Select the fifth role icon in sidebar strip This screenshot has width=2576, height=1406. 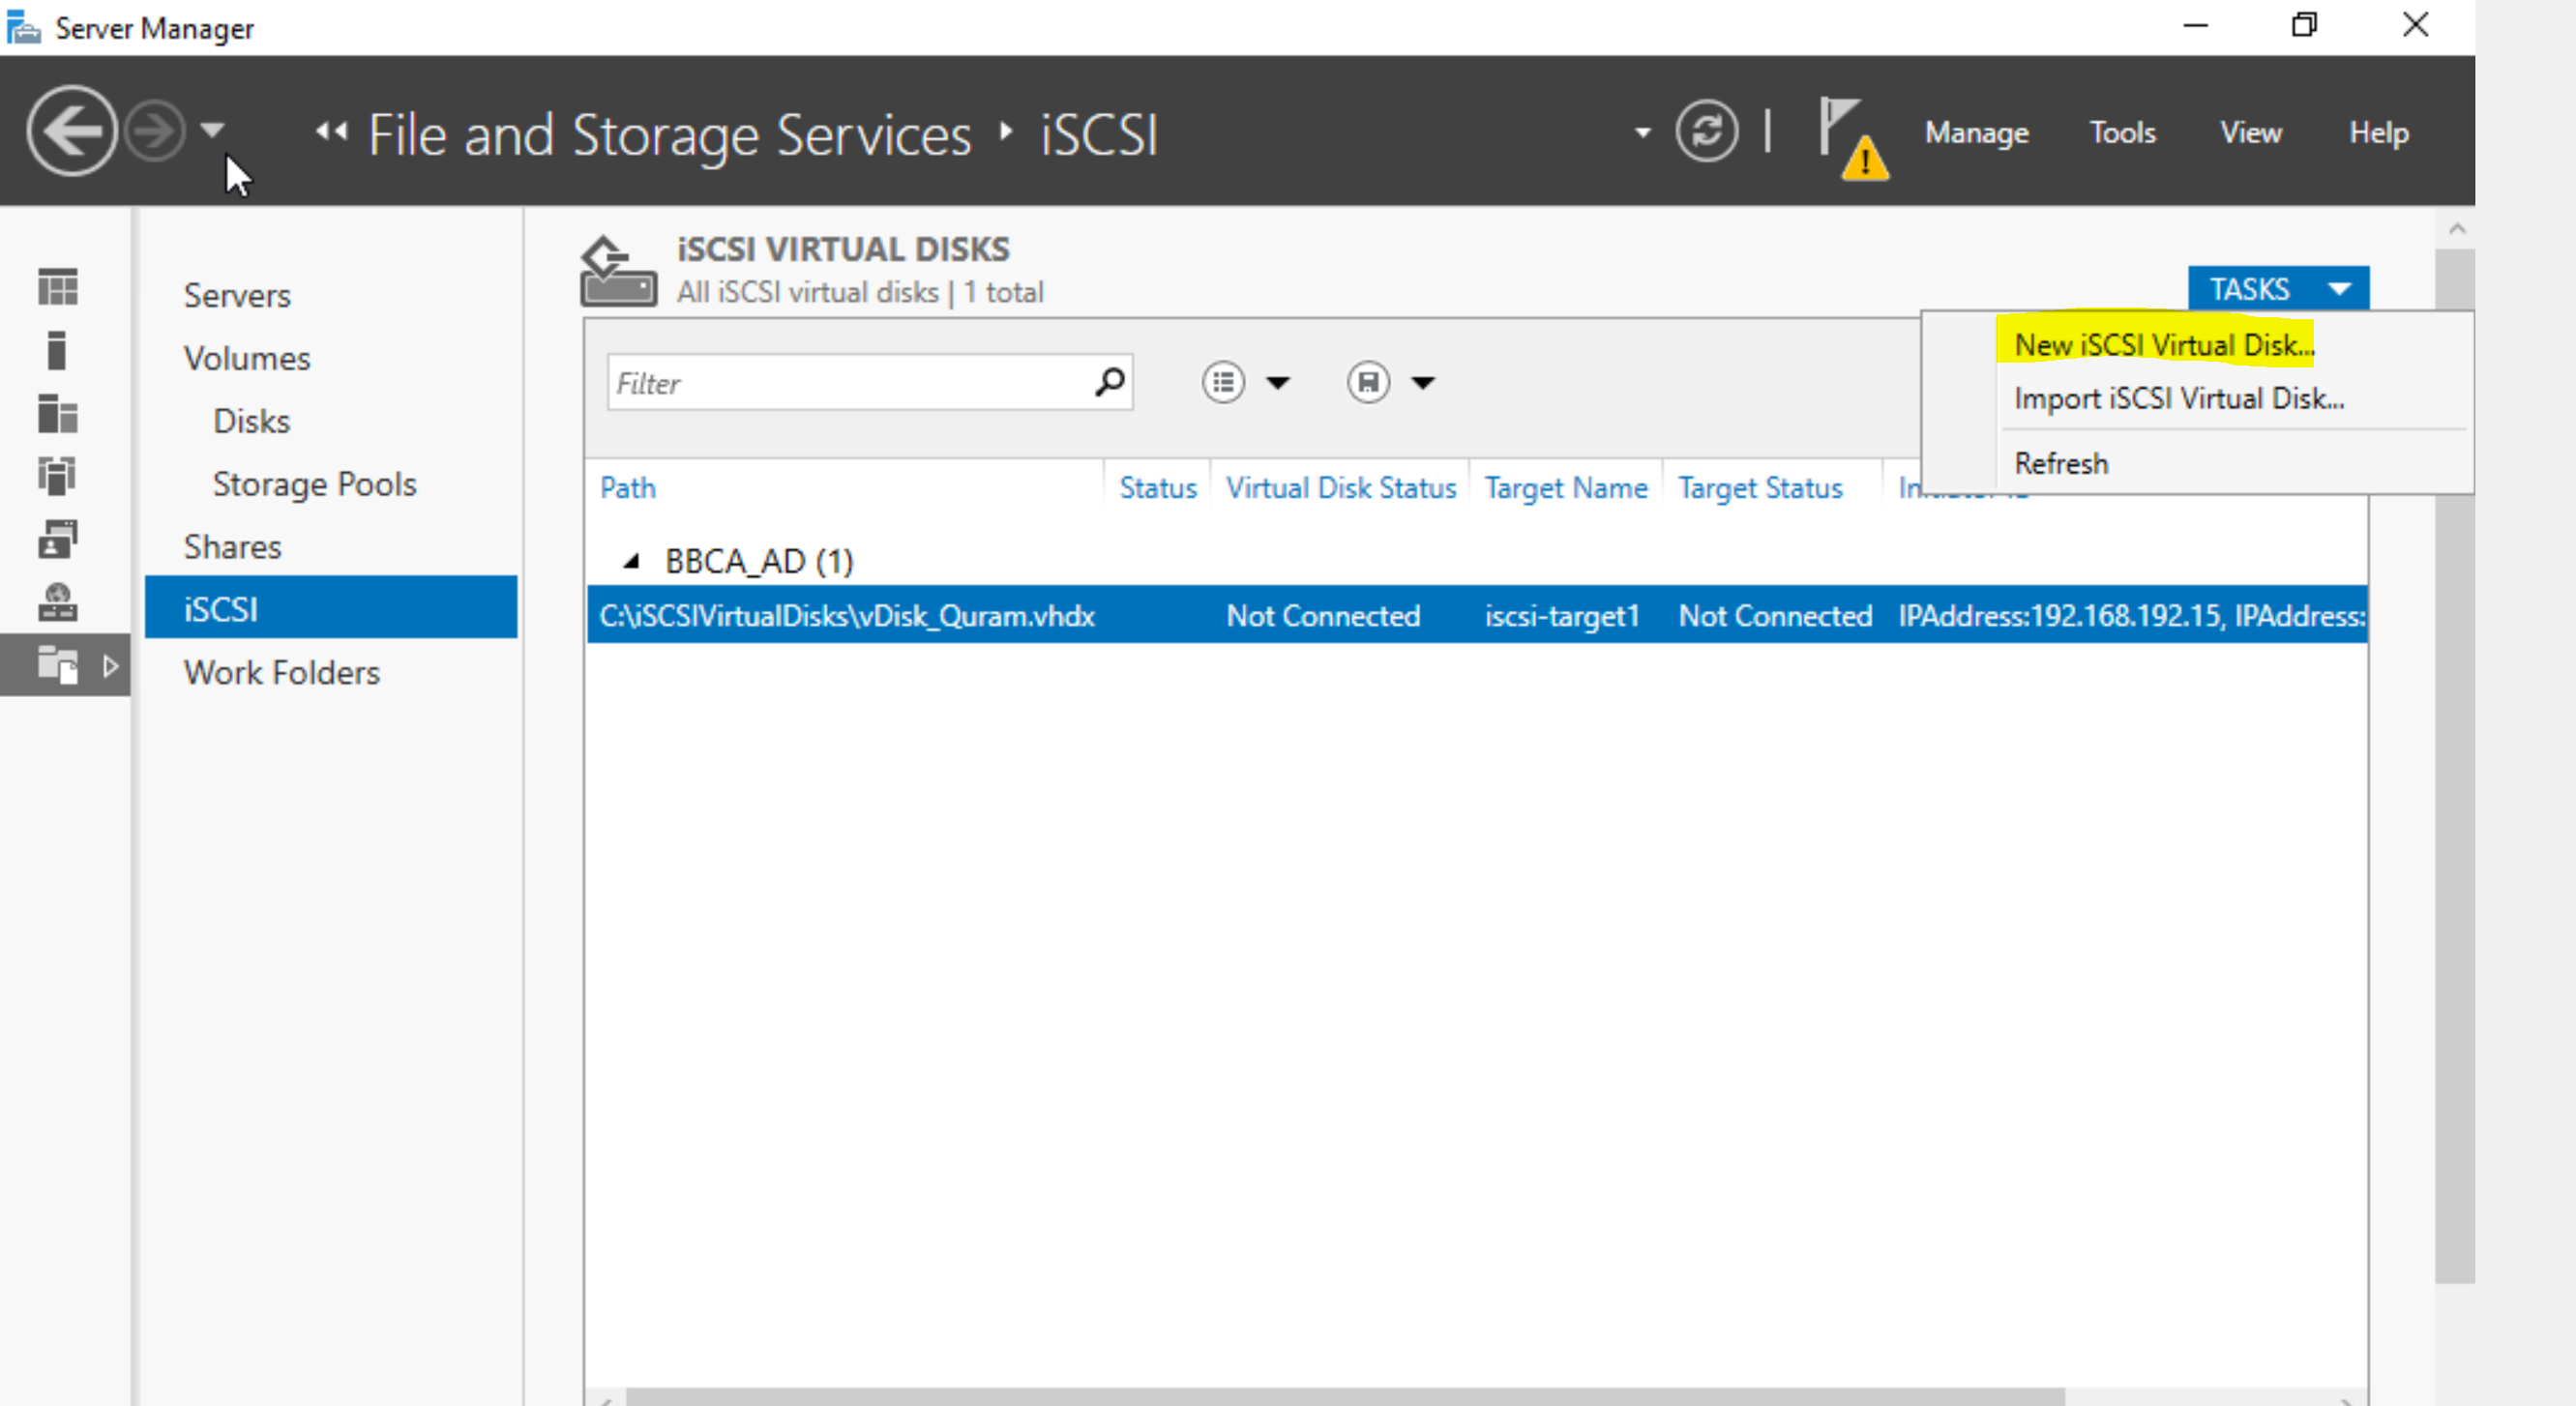pos(57,539)
